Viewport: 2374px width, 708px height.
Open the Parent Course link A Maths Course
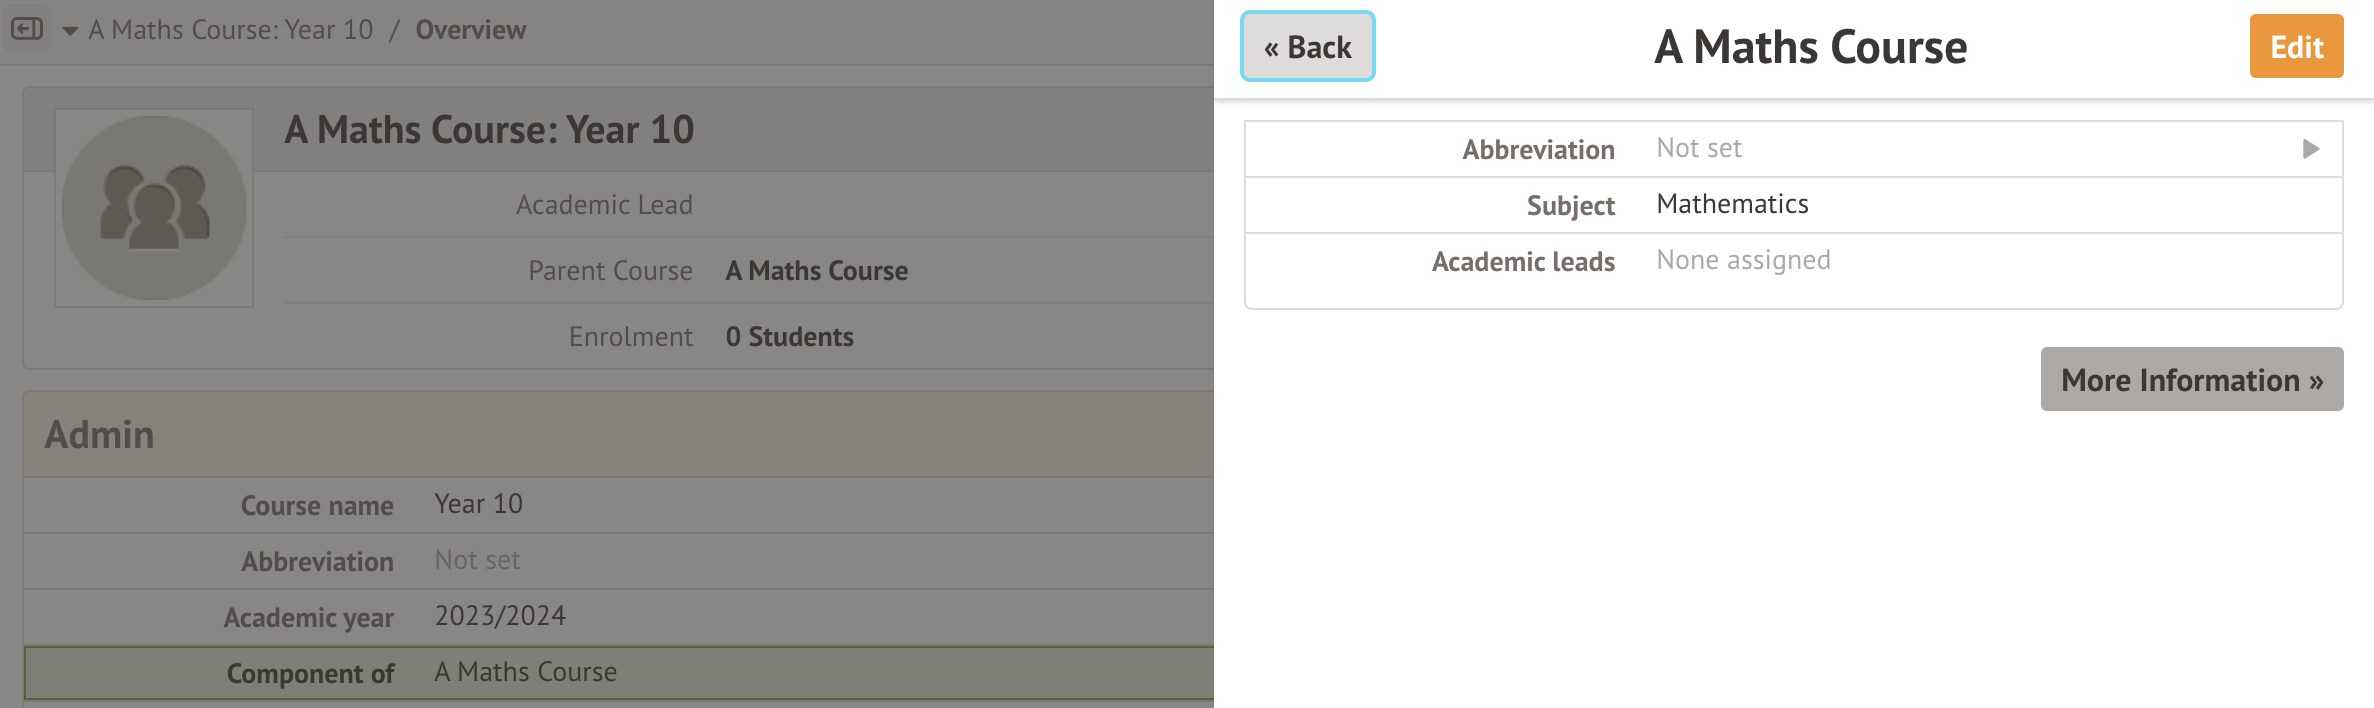[x=816, y=270]
